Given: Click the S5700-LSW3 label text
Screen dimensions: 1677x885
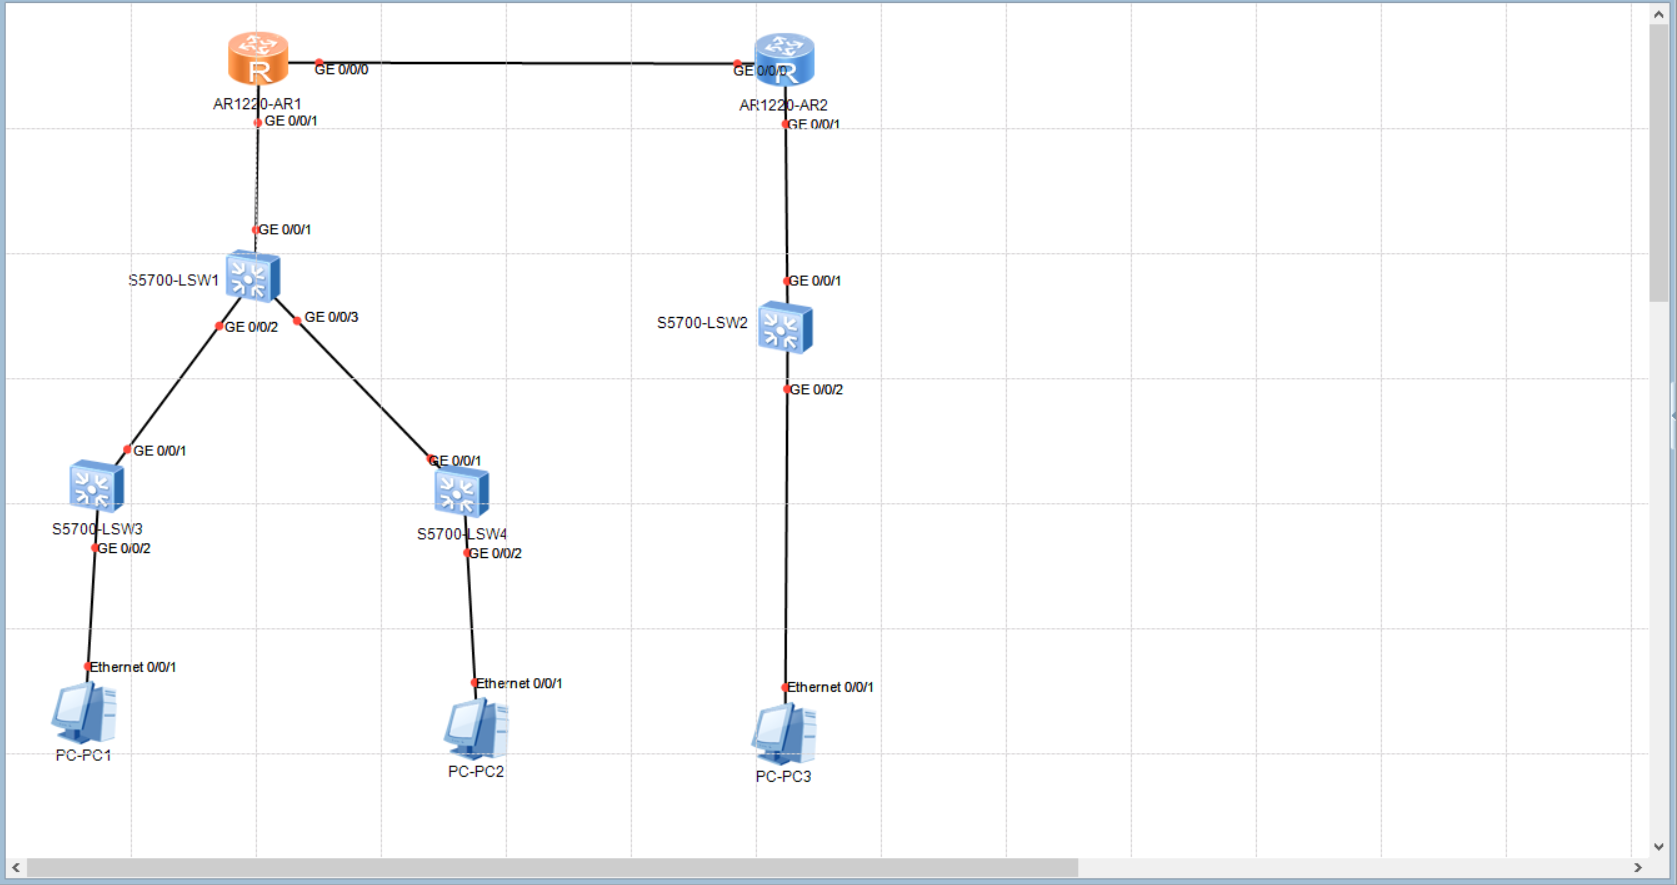Looking at the screenshot, I should coord(97,529).
